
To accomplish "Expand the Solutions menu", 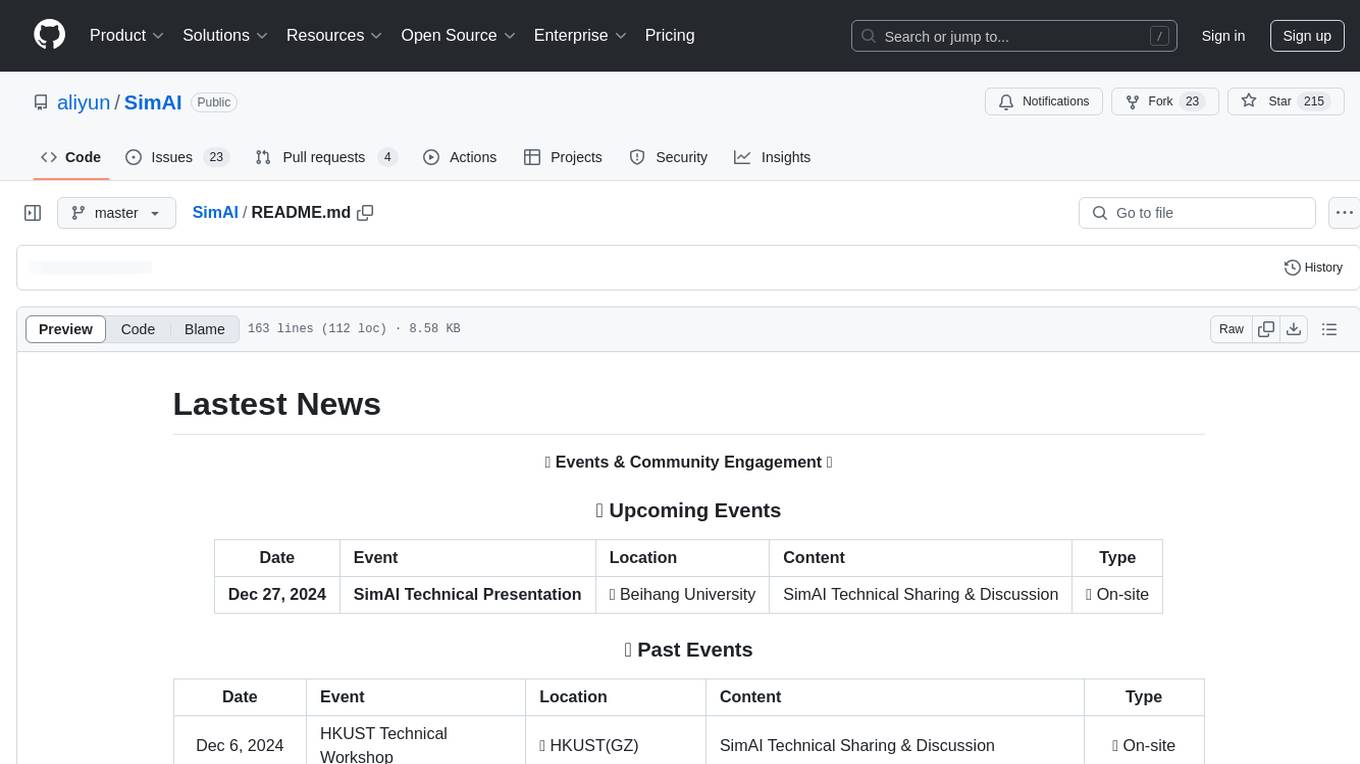I will pos(225,35).
